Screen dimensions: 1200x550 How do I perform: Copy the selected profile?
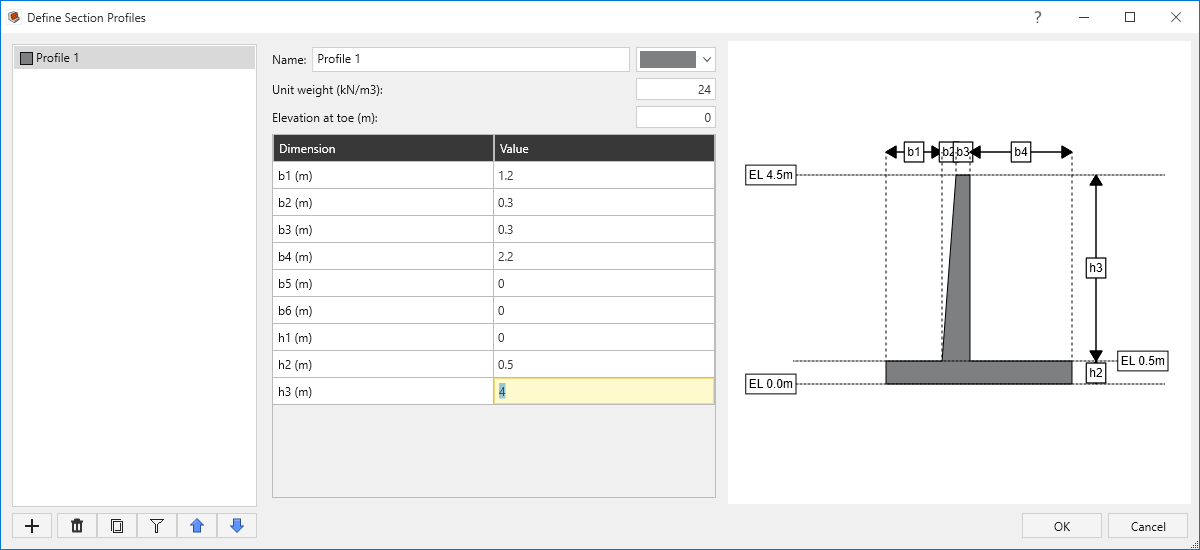(x=117, y=526)
